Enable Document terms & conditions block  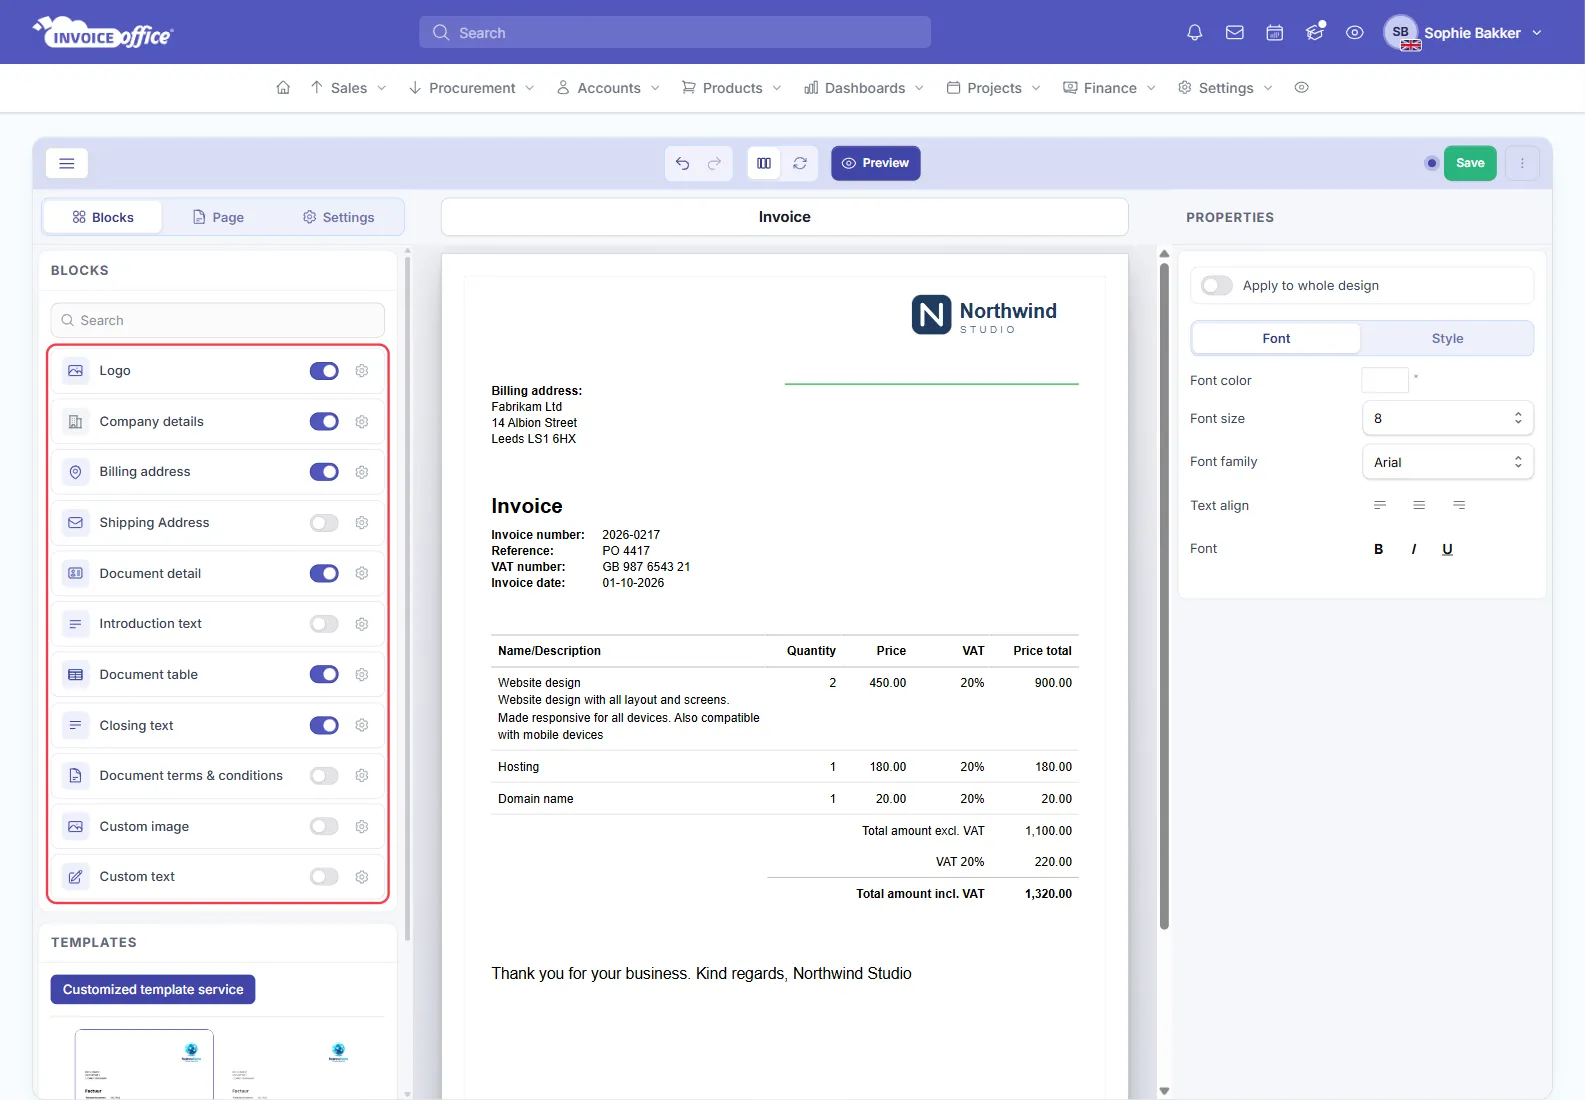point(324,776)
